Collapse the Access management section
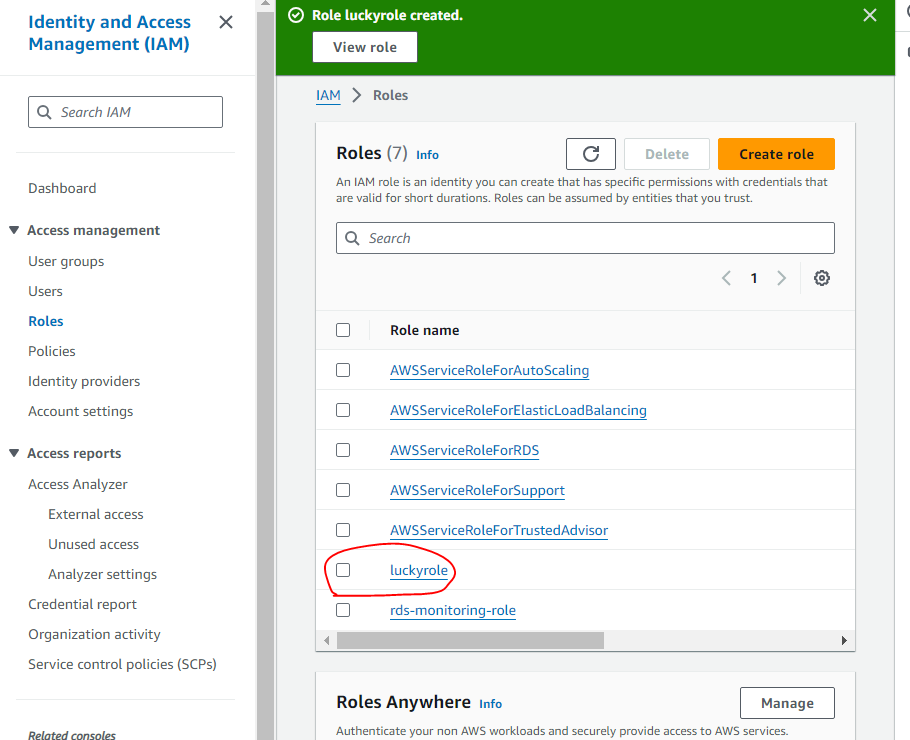910x740 pixels. [x=15, y=230]
